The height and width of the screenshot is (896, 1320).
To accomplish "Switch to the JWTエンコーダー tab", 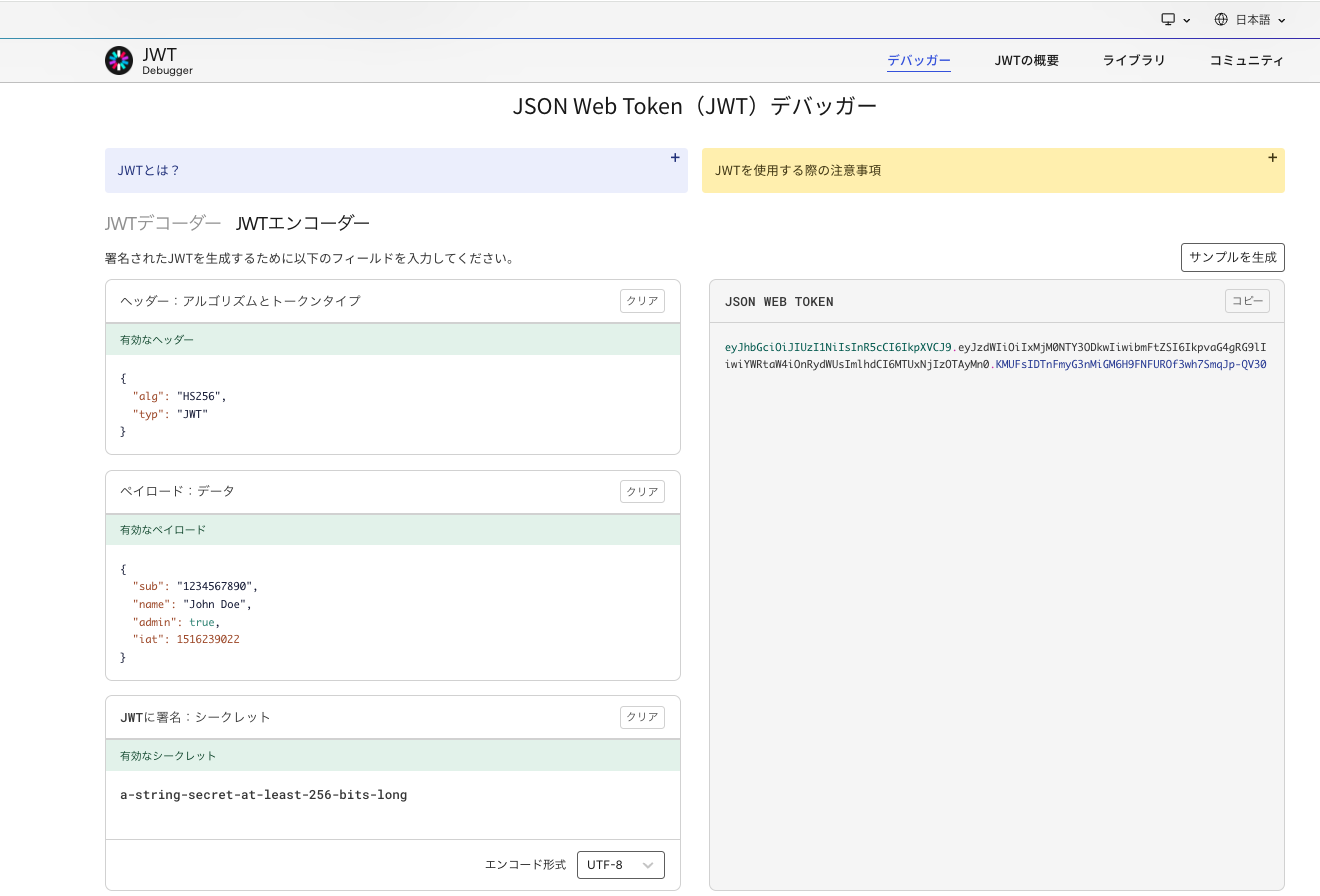I will [x=303, y=223].
